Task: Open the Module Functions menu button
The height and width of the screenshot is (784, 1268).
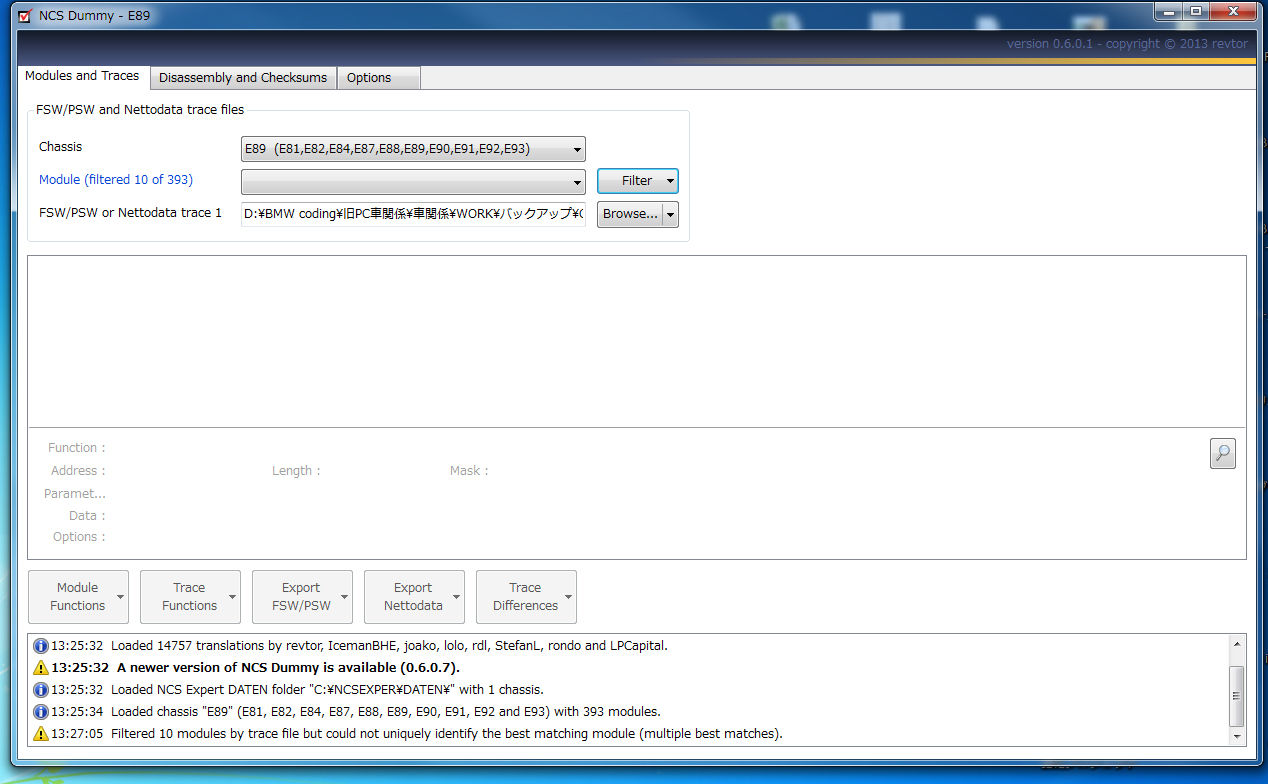Action: (x=78, y=597)
